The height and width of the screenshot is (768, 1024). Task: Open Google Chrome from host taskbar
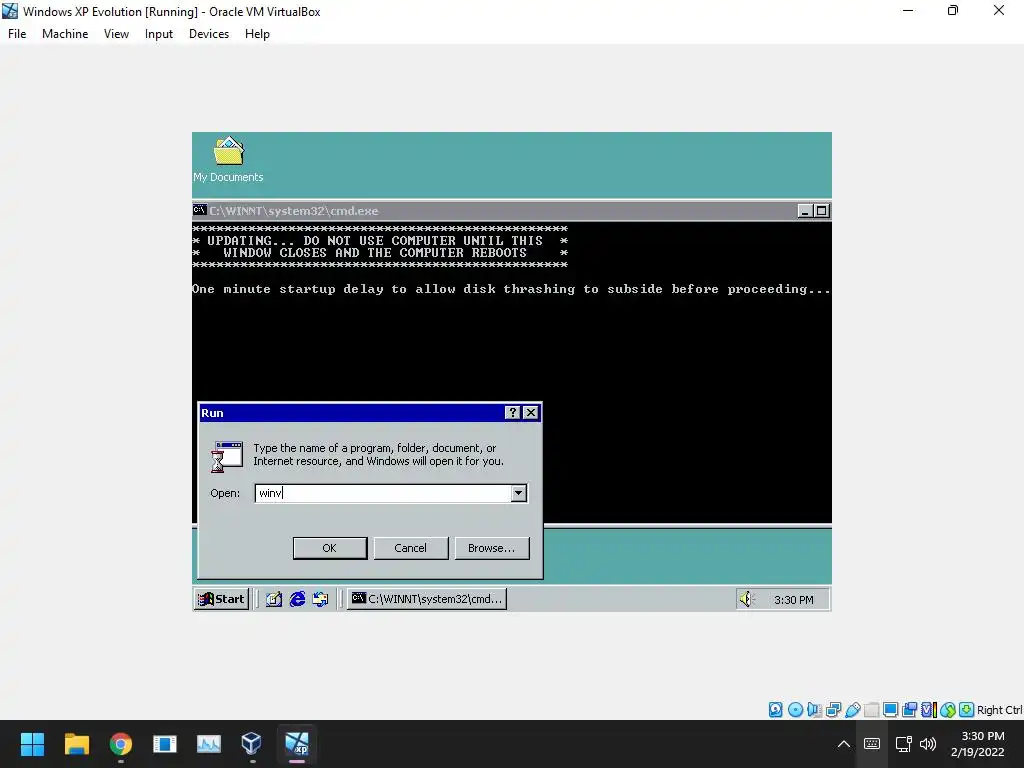tap(121, 744)
